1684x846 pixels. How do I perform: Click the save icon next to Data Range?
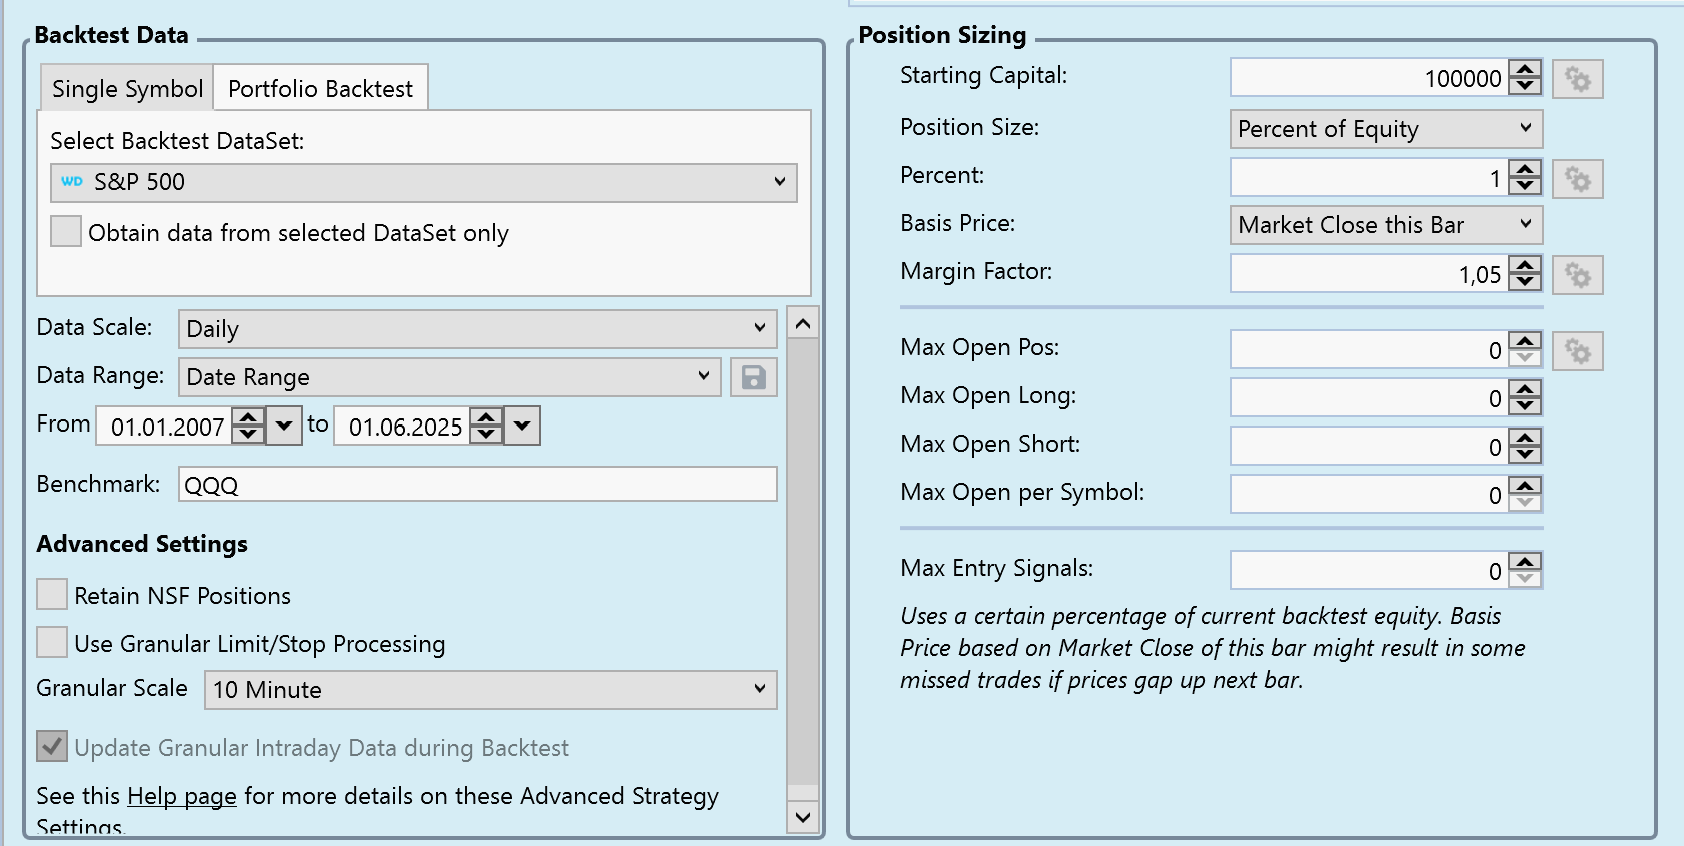pyautogui.click(x=753, y=377)
